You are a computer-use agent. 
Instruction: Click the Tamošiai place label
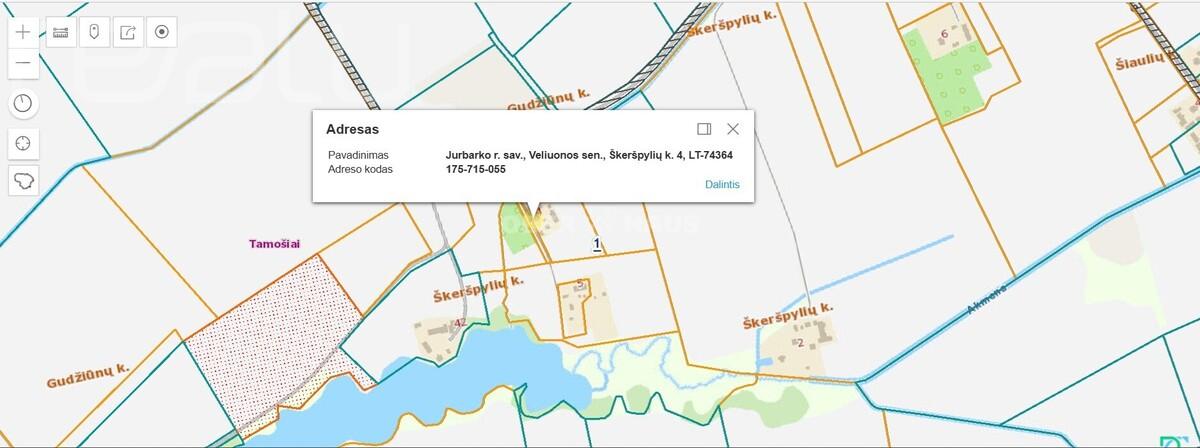[275, 243]
